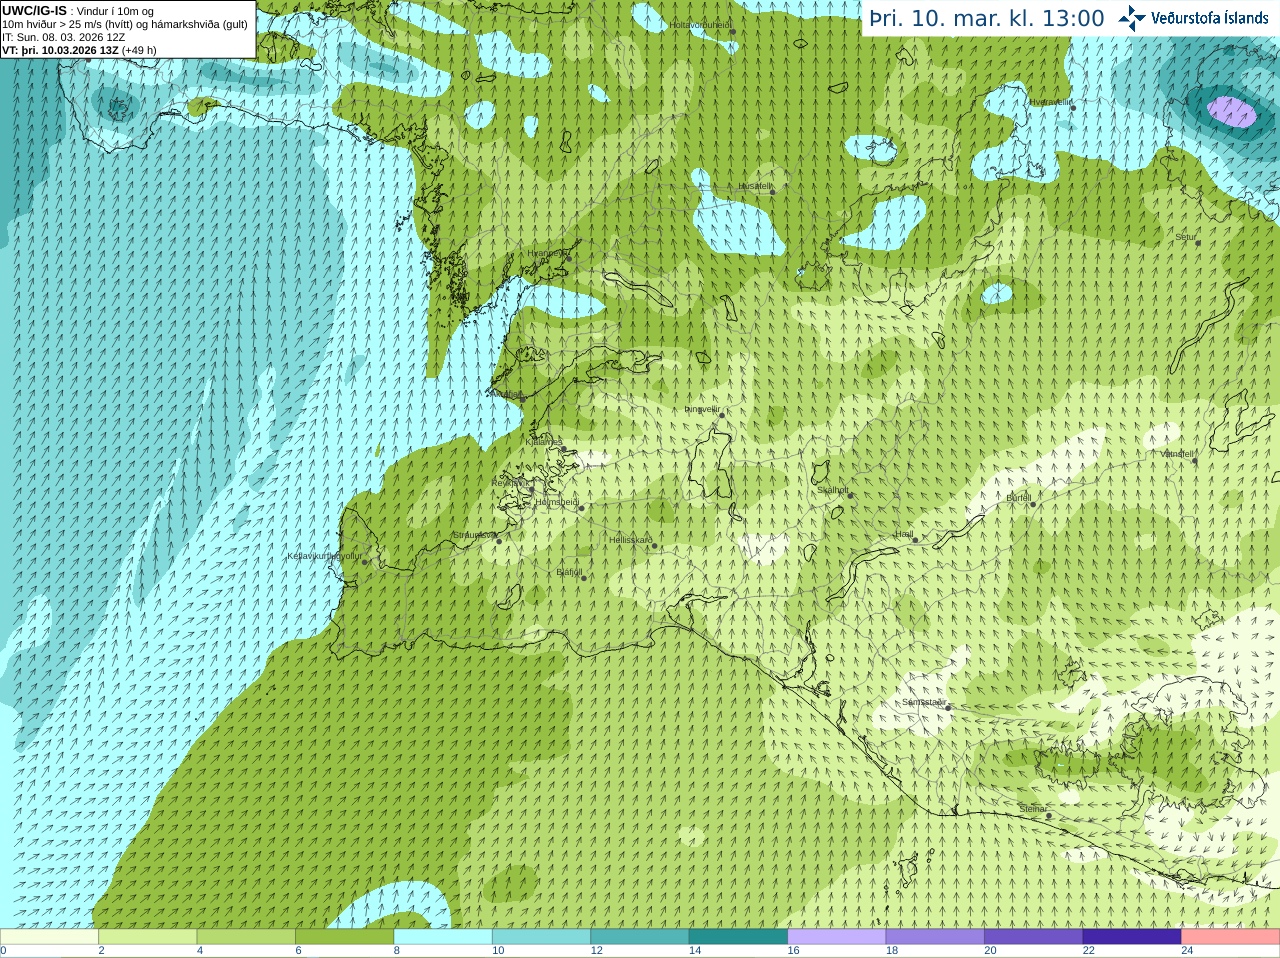Click the legend scale number 16

(x=793, y=951)
